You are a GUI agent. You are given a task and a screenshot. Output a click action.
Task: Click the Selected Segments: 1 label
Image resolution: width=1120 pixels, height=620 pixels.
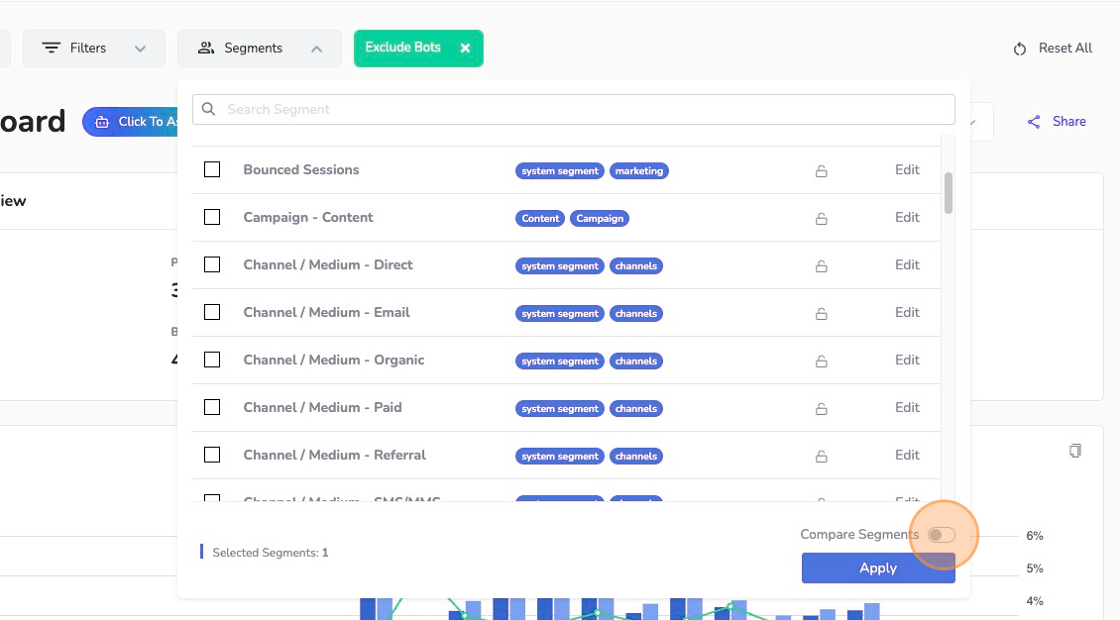click(x=270, y=553)
